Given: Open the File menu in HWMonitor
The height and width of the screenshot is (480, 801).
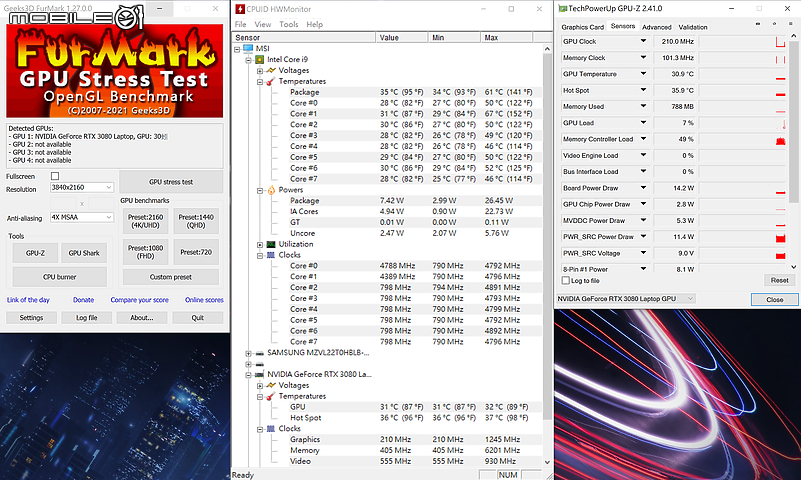Looking at the screenshot, I should click(240, 25).
